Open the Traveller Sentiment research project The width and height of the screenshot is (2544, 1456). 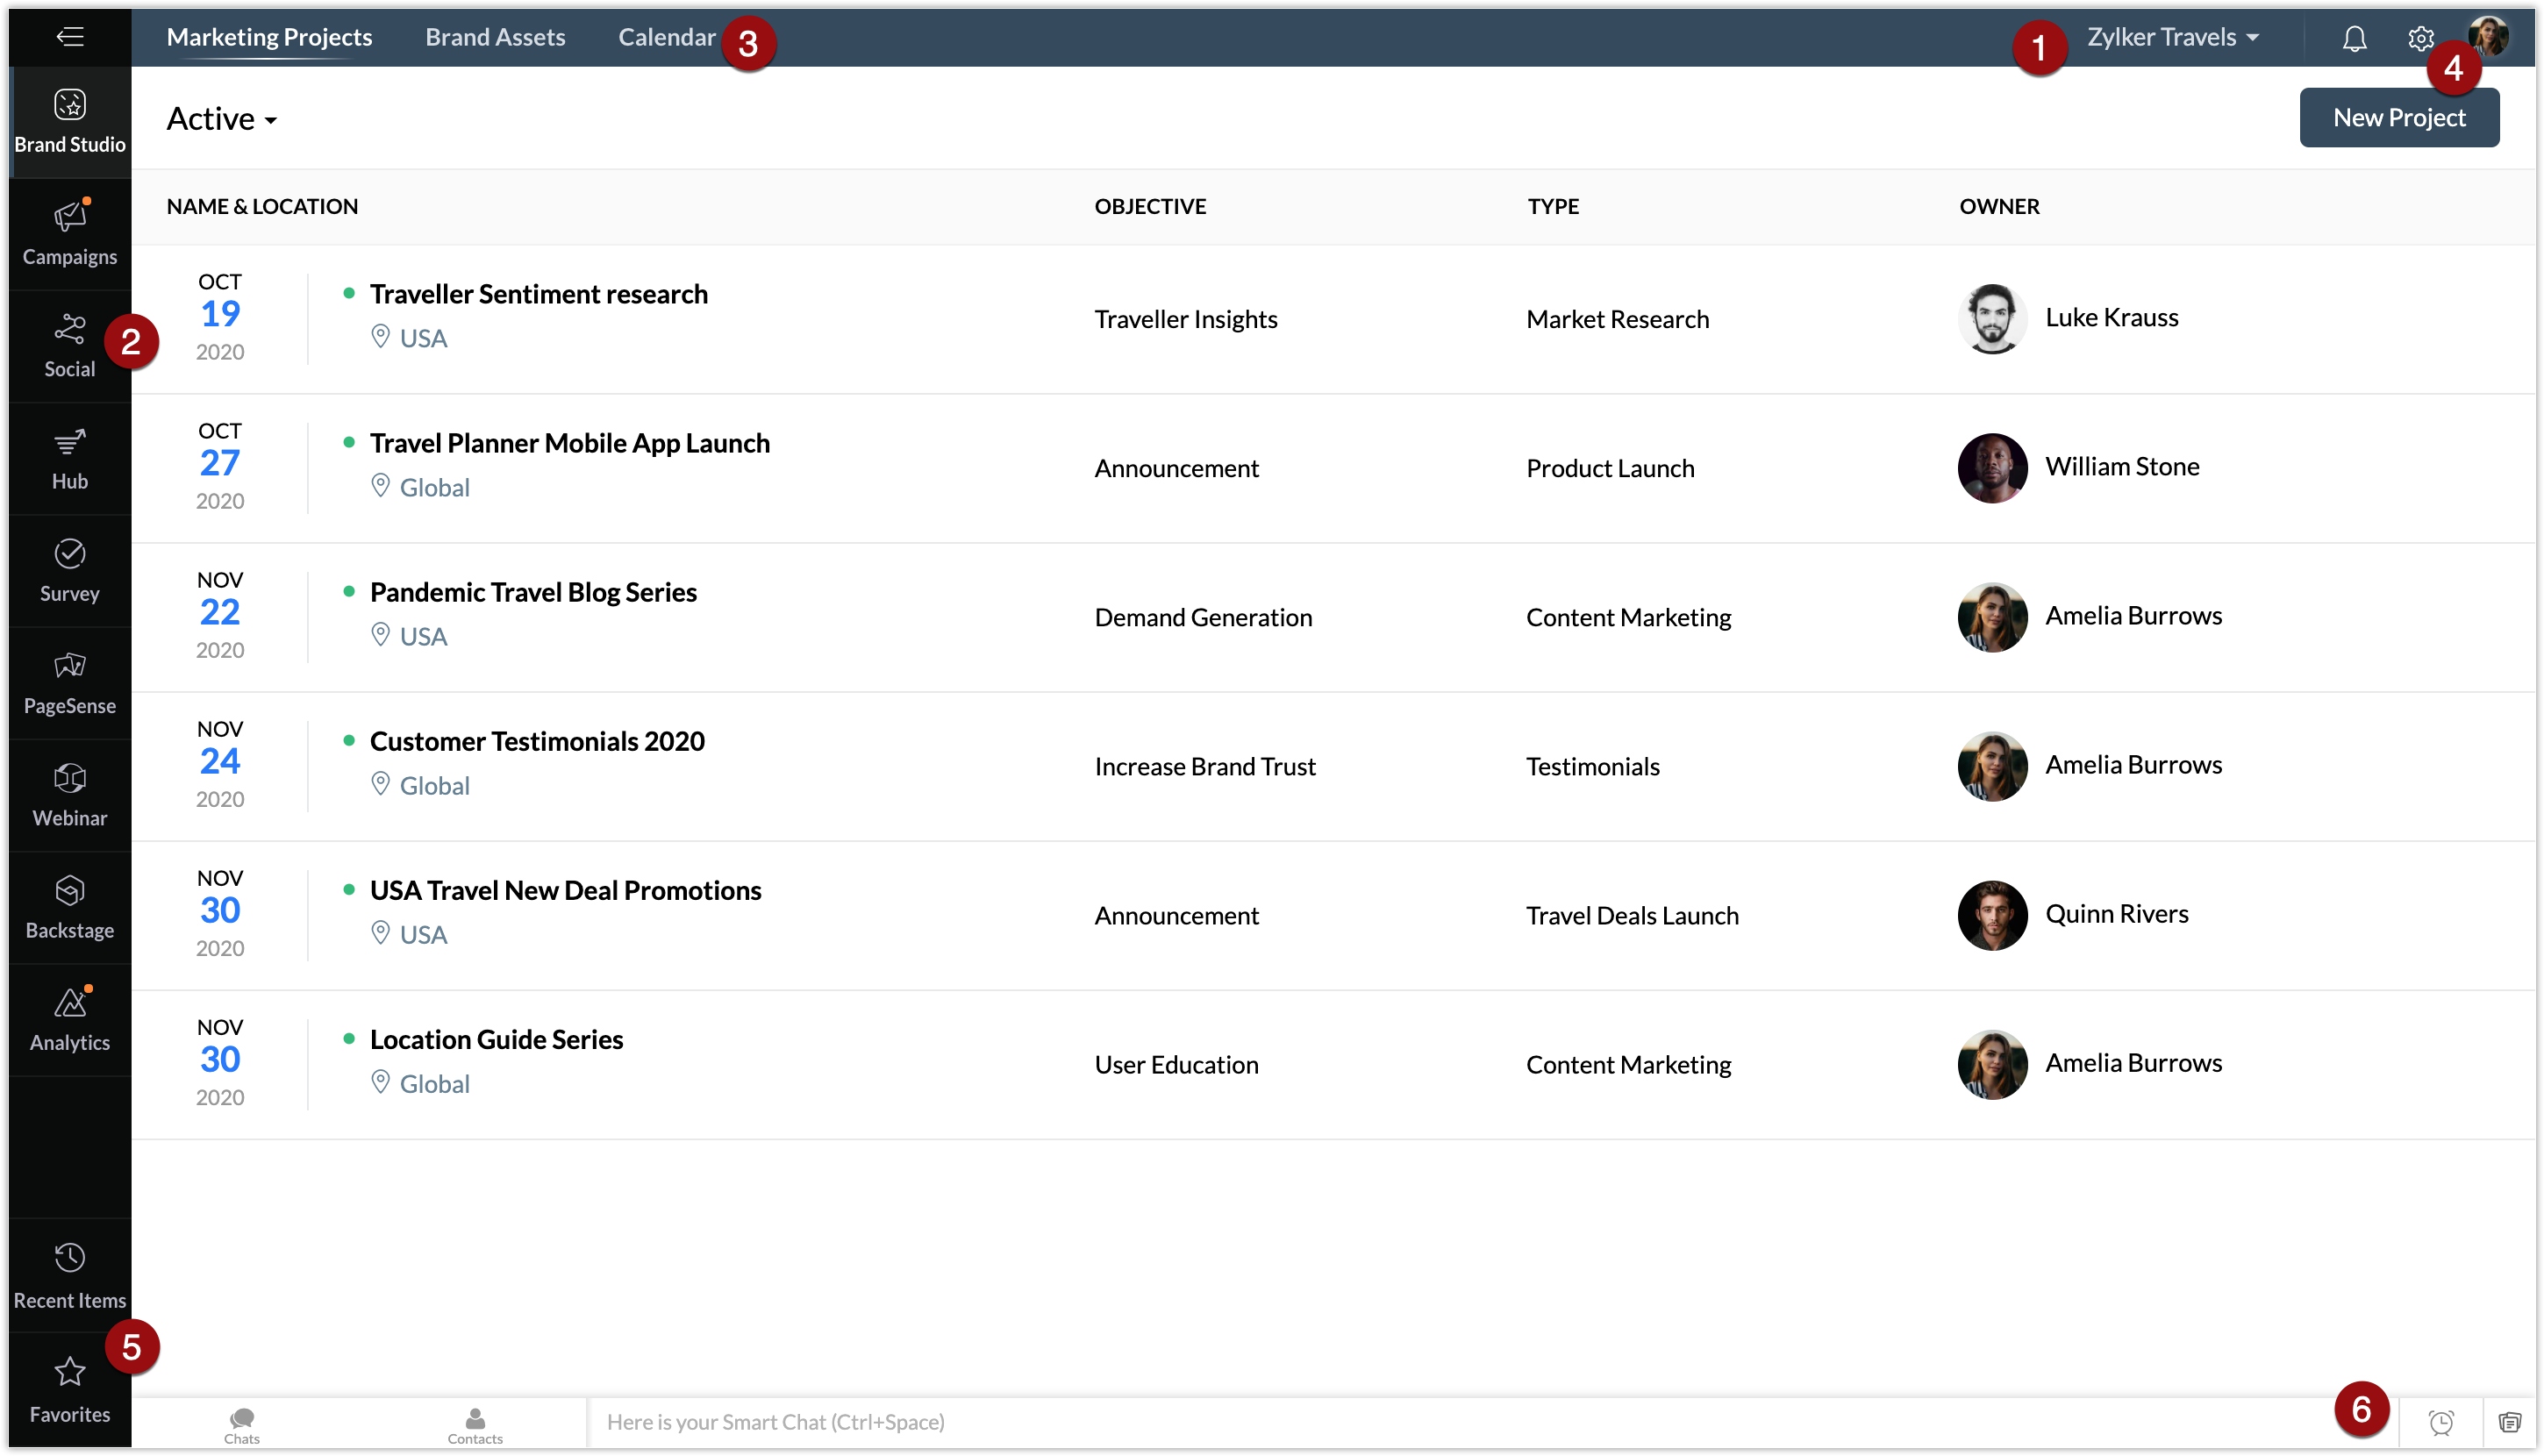[538, 294]
